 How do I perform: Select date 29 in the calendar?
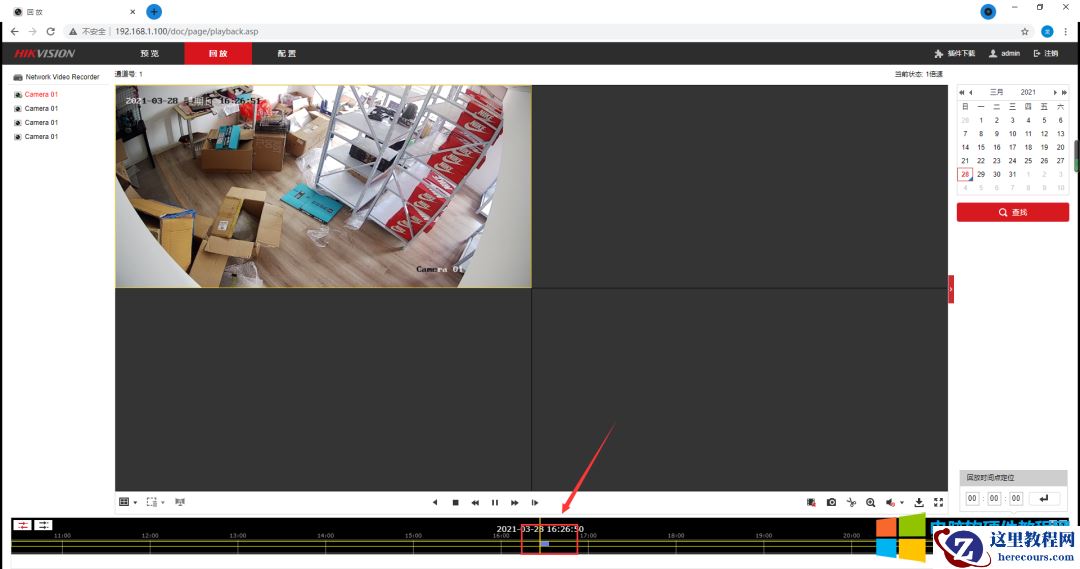click(x=981, y=174)
